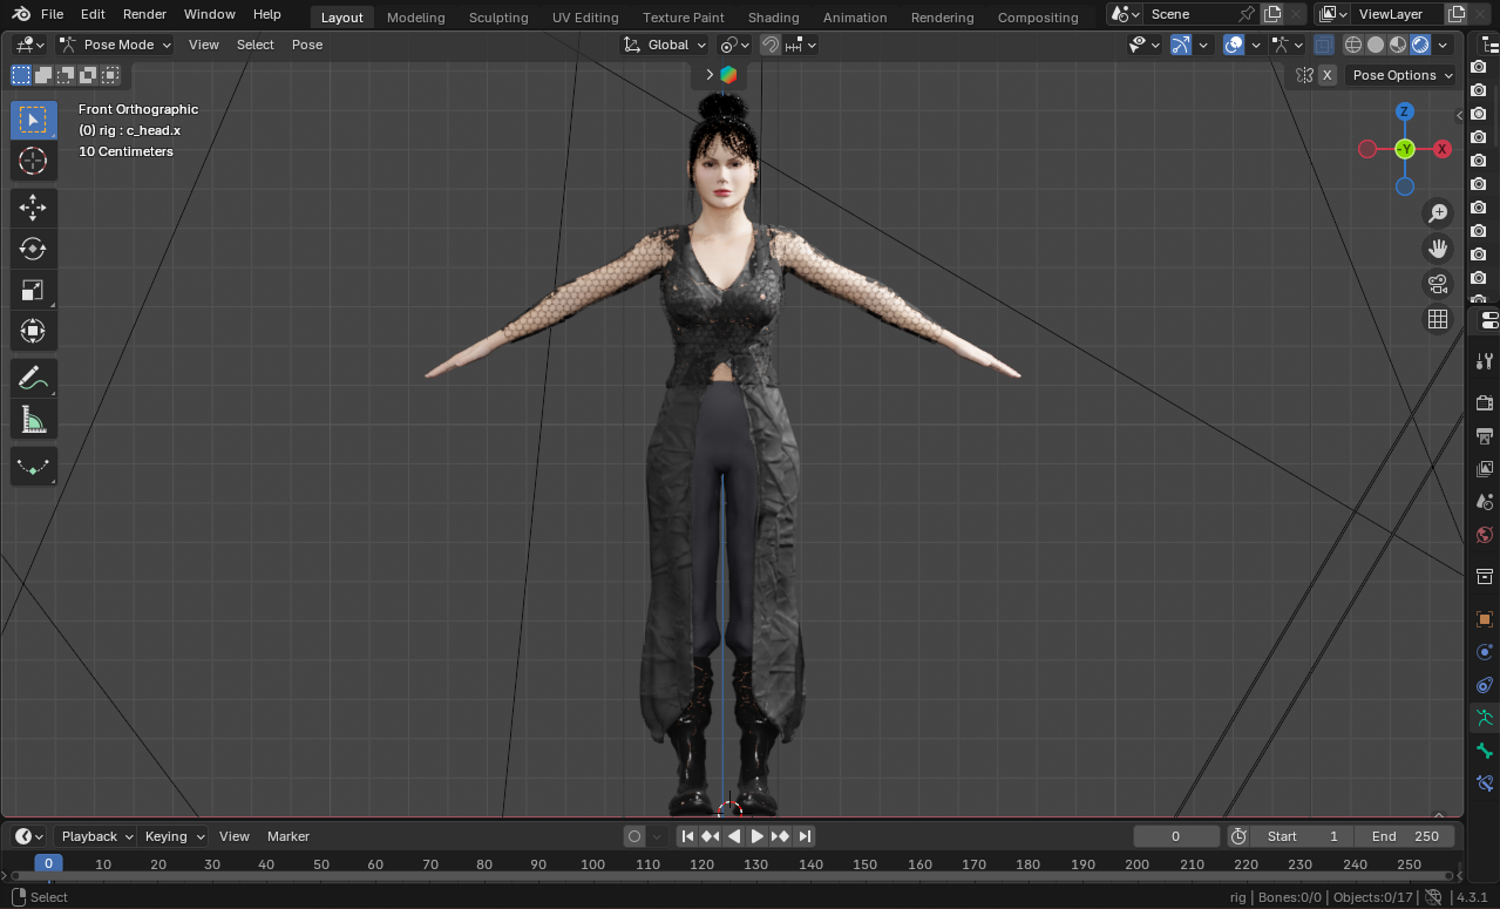Jump to the timeline end frame

(x=805, y=836)
